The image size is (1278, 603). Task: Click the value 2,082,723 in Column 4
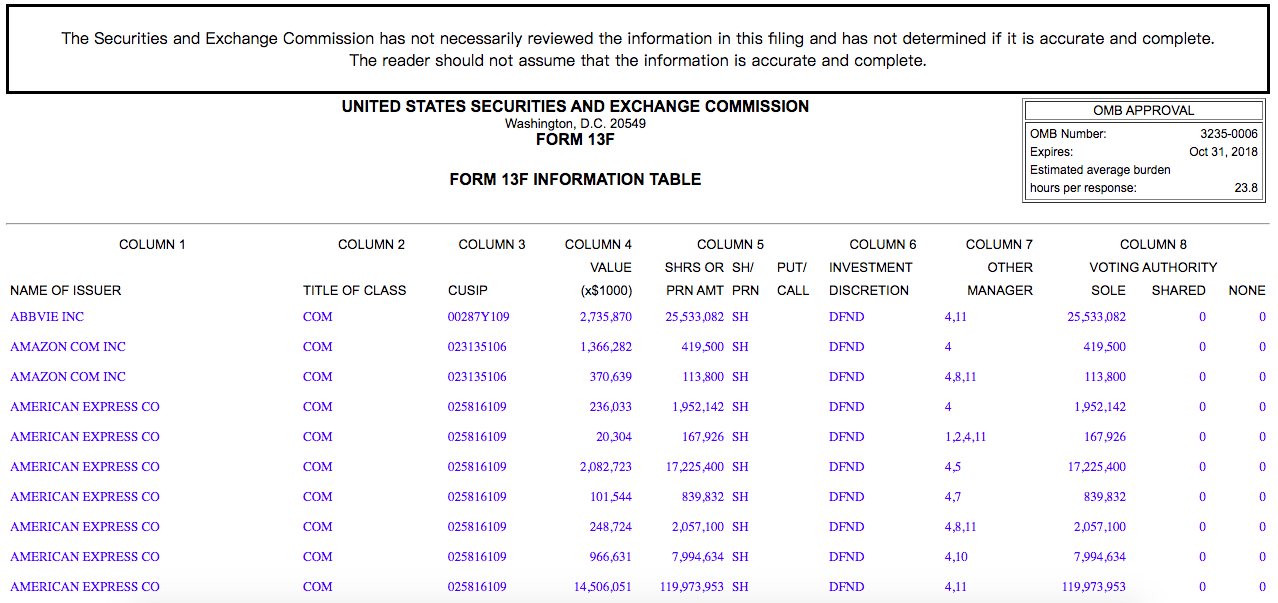coord(605,467)
